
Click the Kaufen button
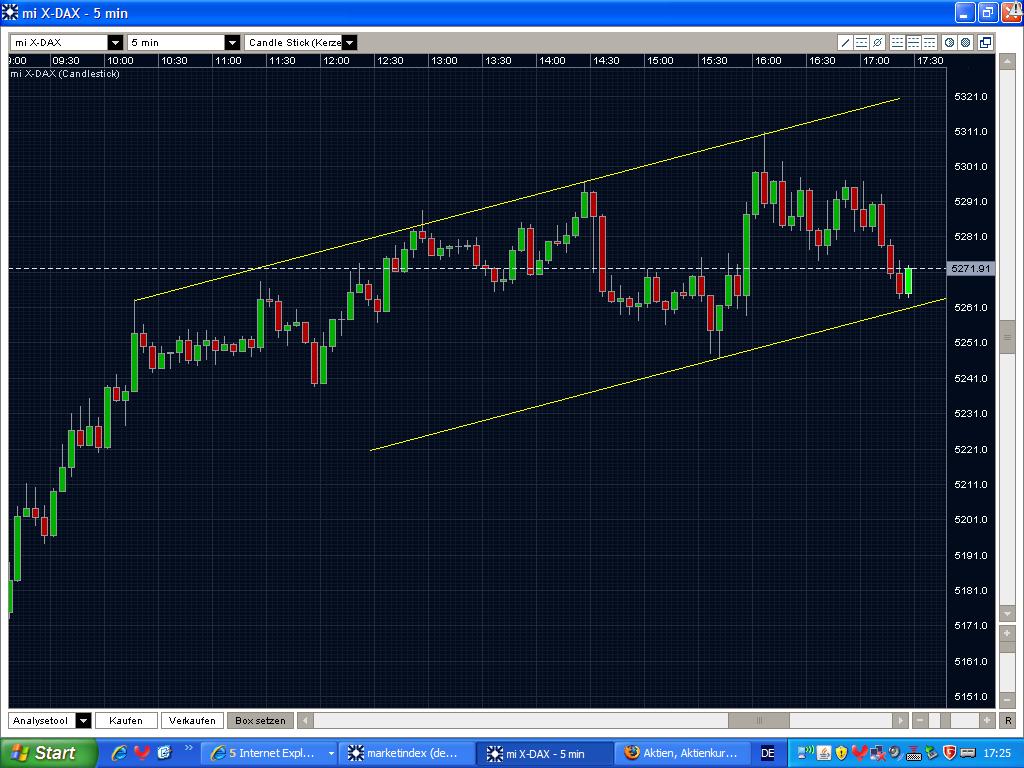126,721
